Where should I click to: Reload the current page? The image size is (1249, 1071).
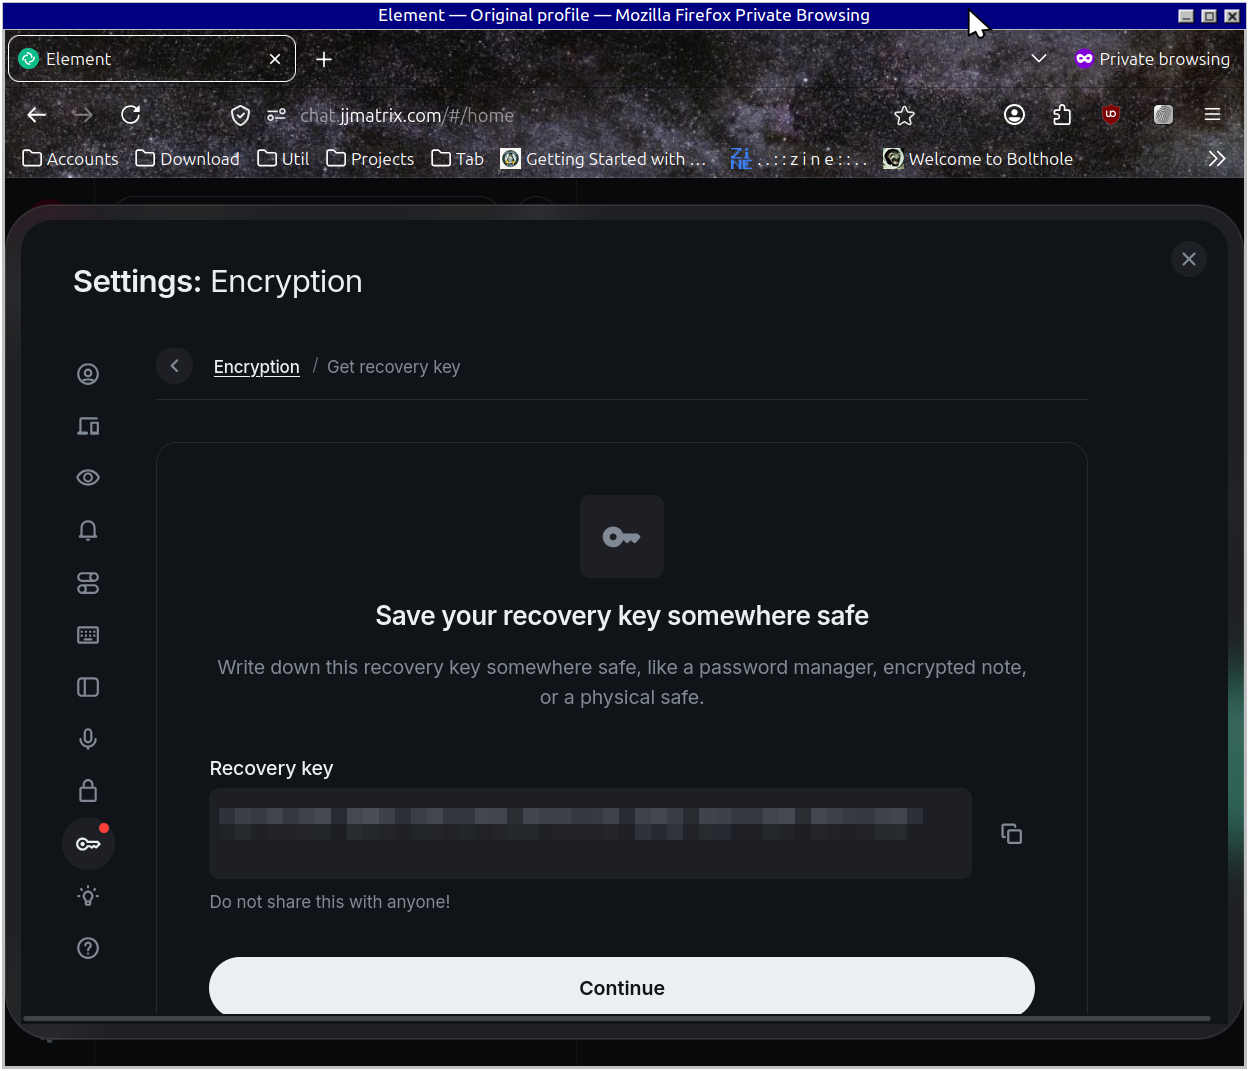pos(130,115)
